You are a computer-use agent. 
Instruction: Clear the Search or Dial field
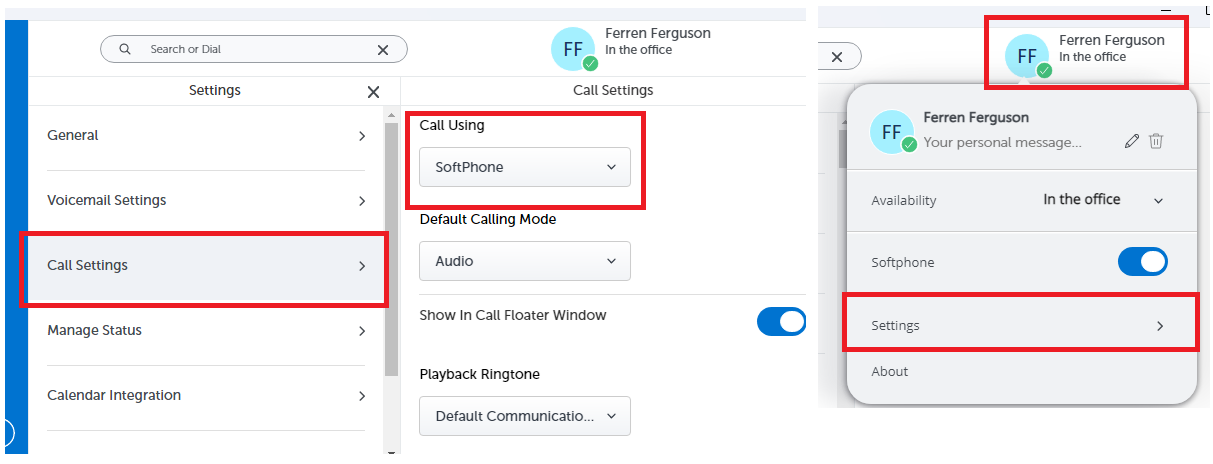click(383, 49)
